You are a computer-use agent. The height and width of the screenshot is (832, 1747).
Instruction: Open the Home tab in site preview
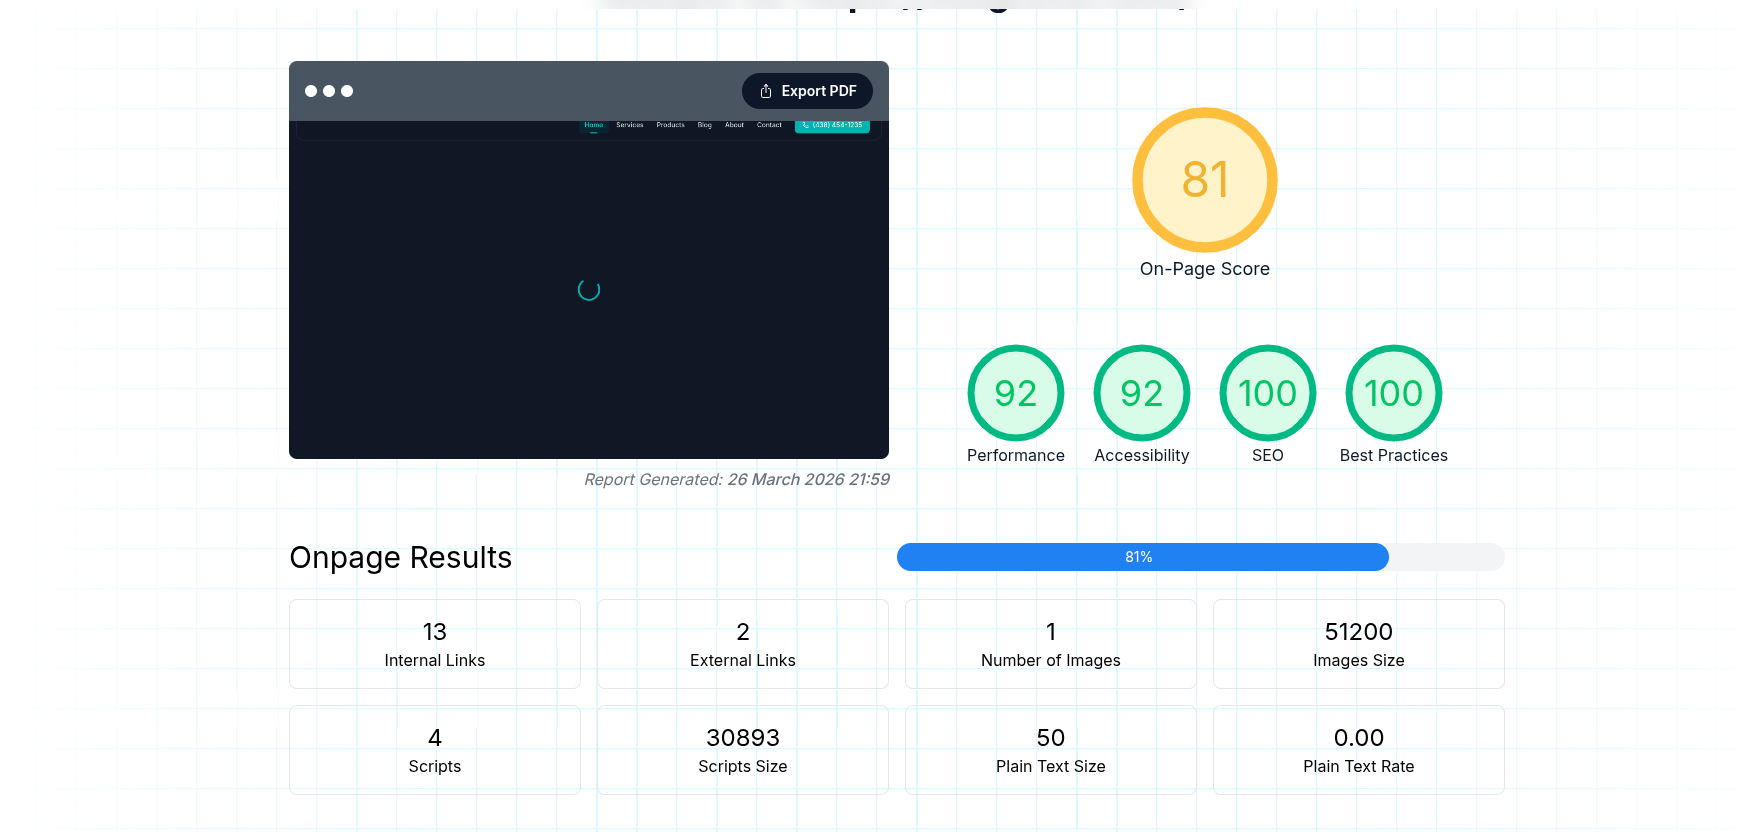594,126
